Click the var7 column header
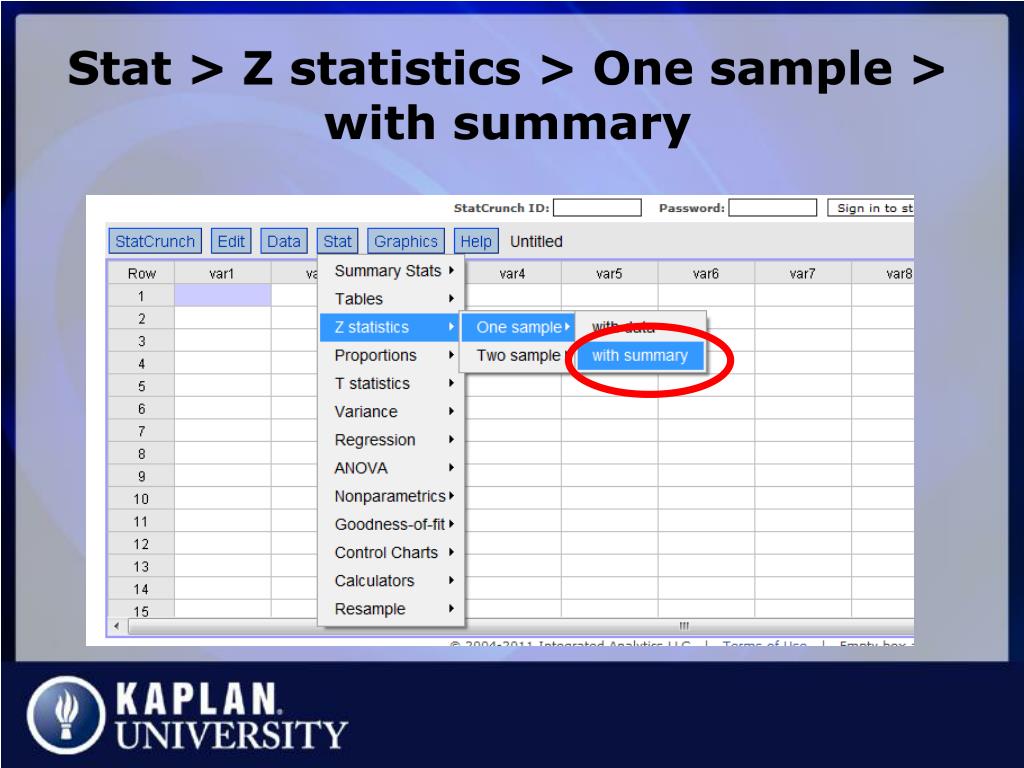 (803, 273)
